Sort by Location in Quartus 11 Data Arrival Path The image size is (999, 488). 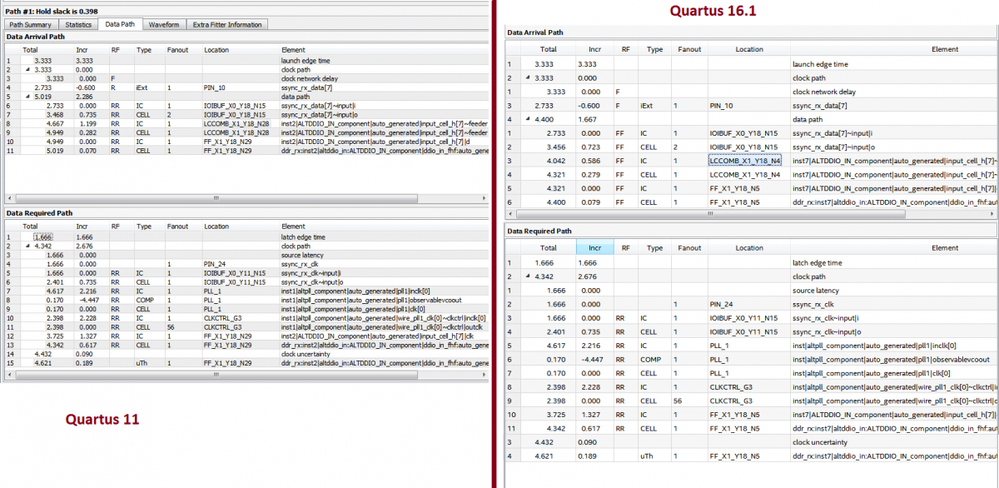[x=216, y=49]
